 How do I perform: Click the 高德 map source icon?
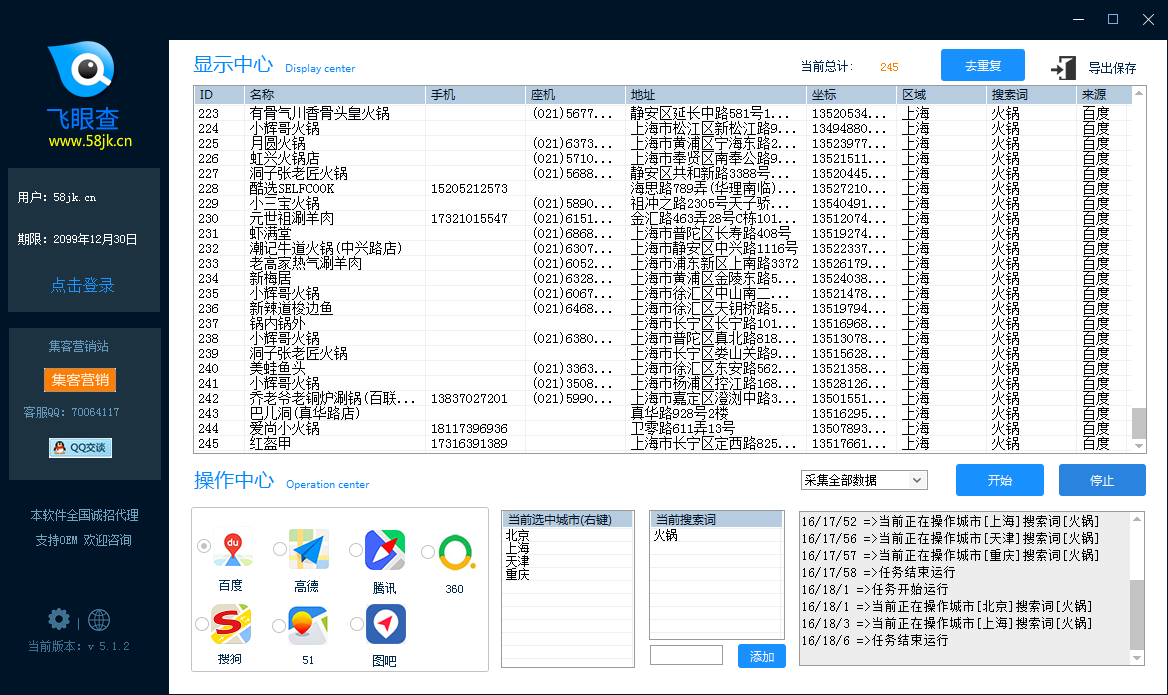pos(309,549)
